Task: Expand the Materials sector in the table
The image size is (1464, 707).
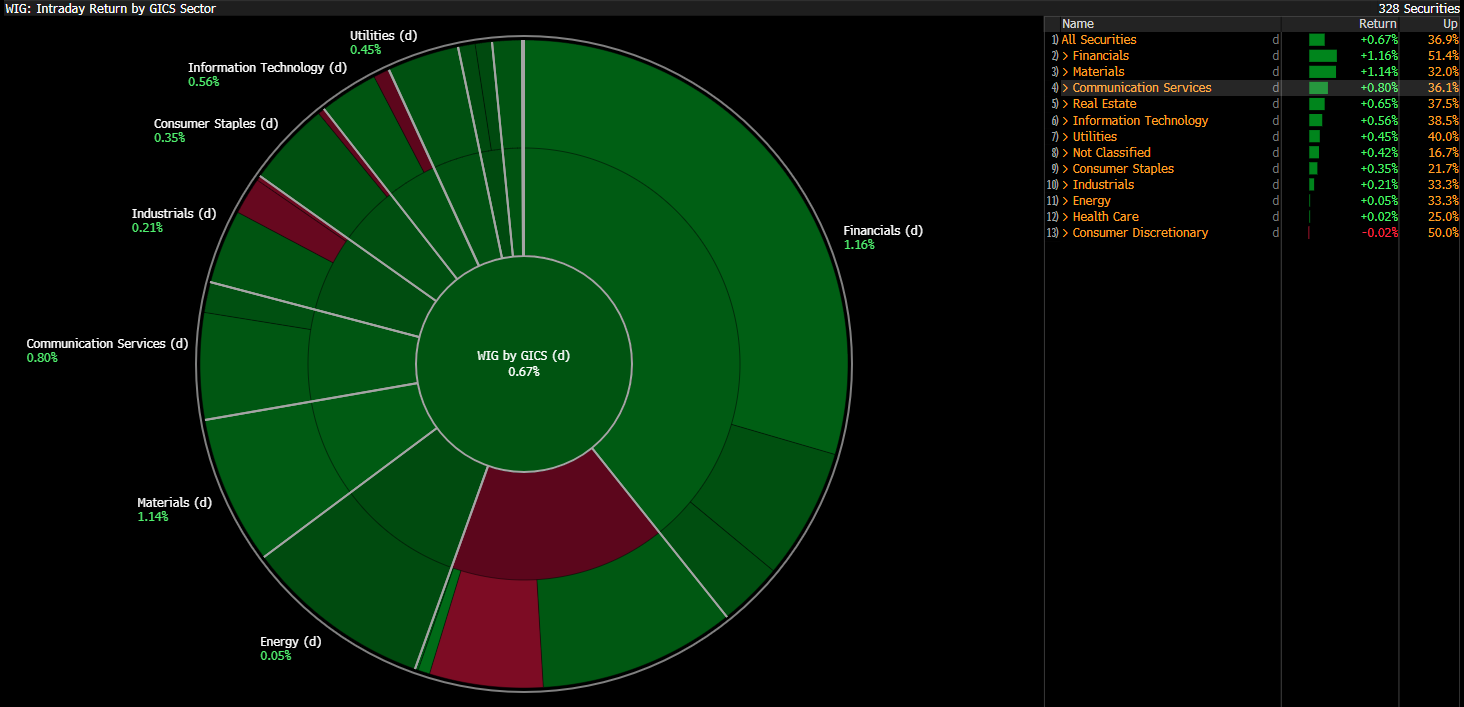Action: click(x=1066, y=72)
